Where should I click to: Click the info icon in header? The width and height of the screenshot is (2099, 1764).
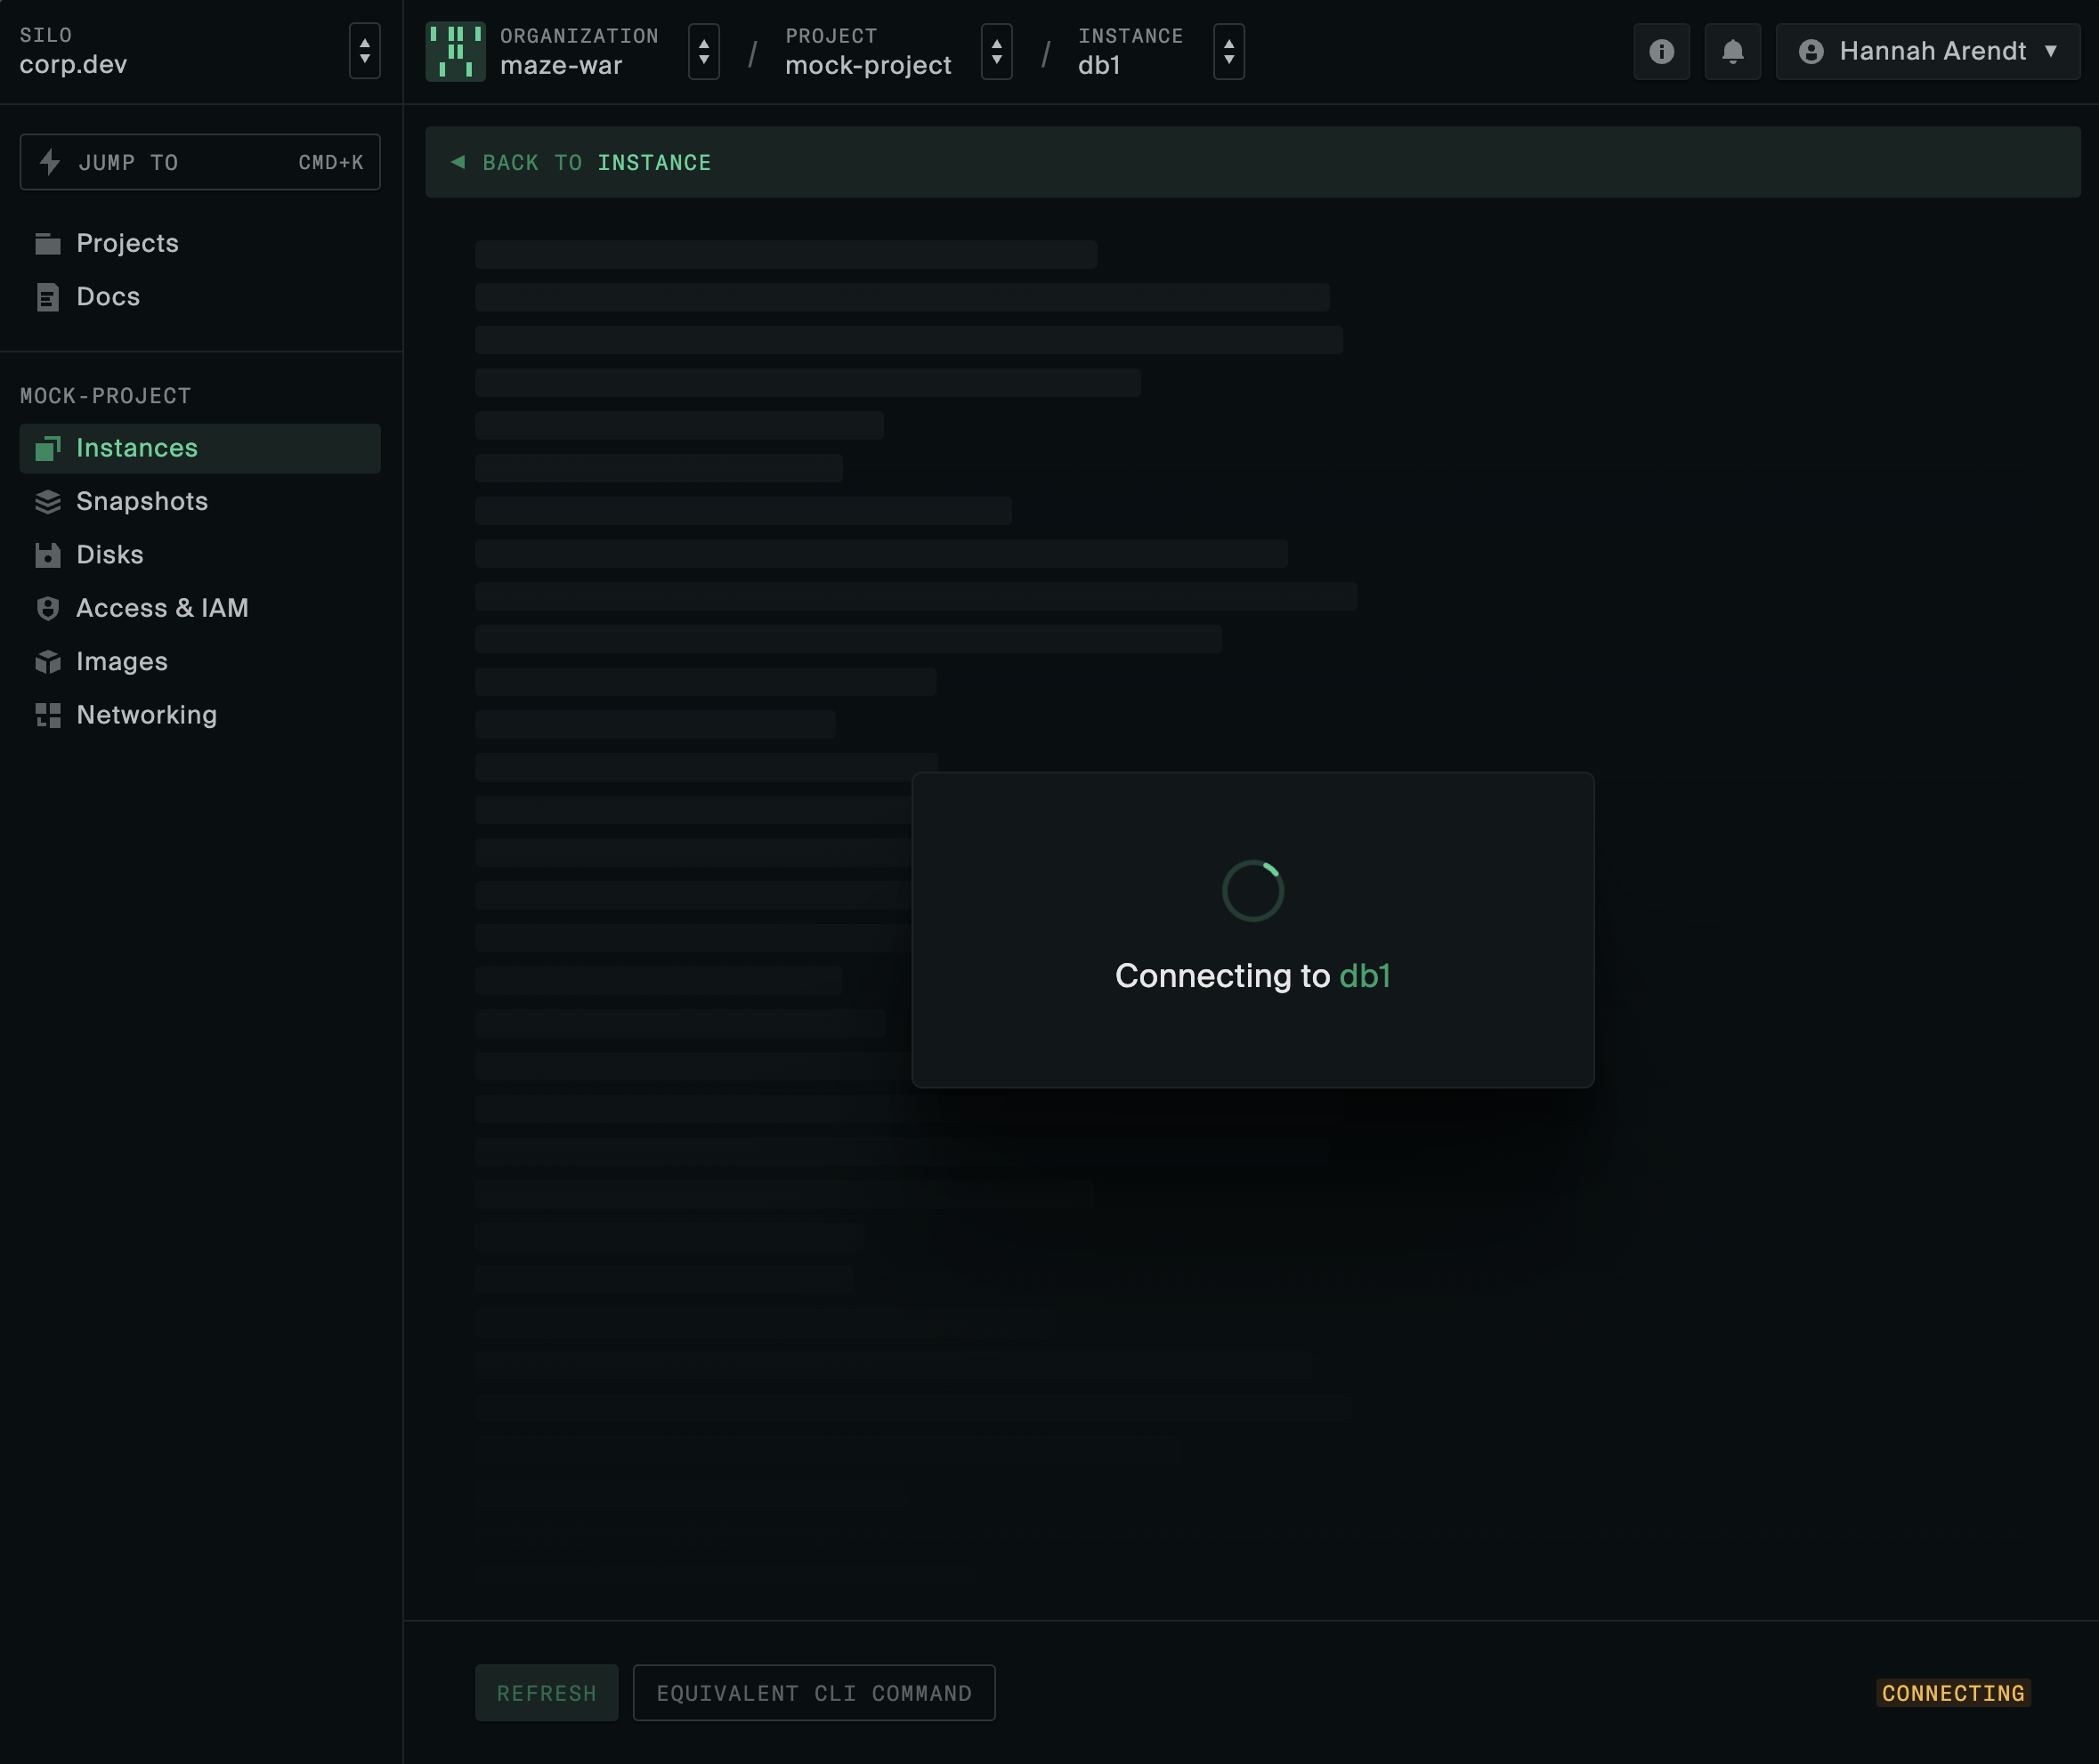(1661, 51)
